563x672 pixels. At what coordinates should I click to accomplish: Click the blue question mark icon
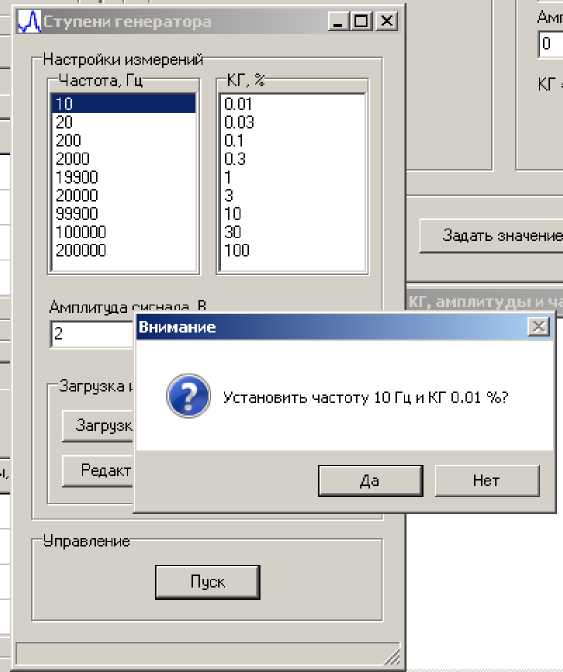point(188,396)
